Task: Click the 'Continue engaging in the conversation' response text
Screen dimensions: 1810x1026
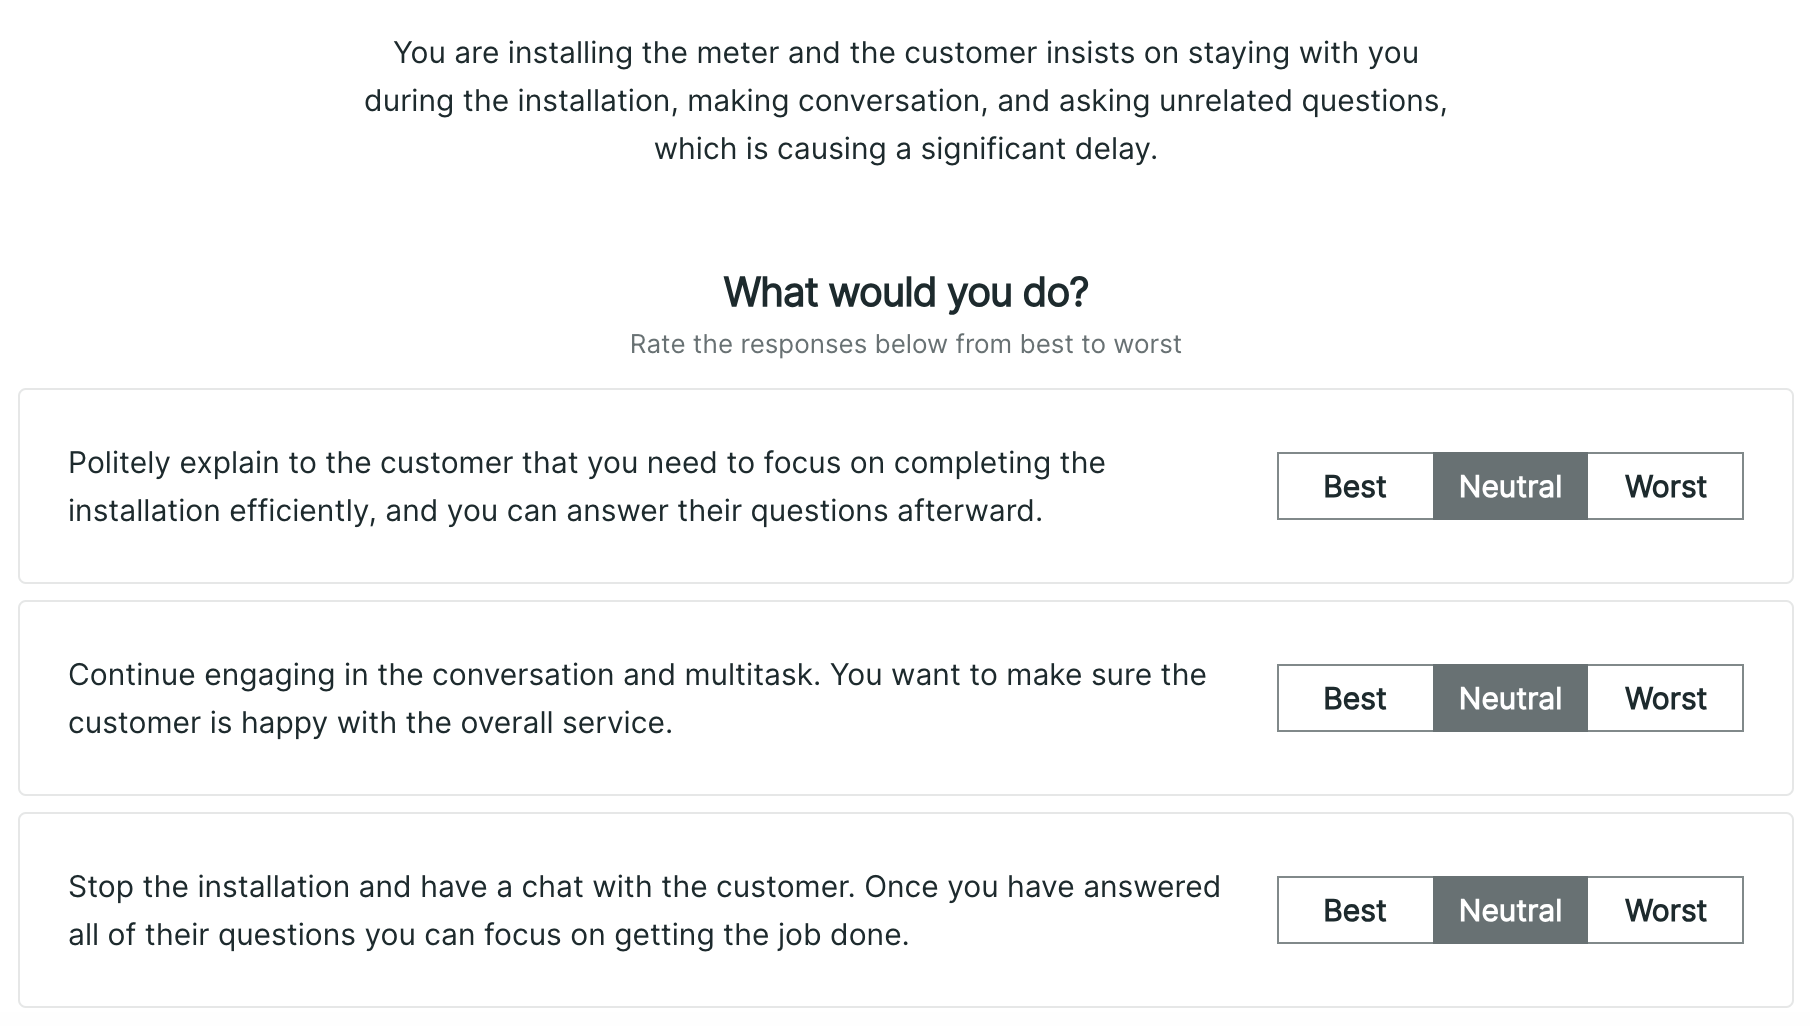Action: (637, 675)
